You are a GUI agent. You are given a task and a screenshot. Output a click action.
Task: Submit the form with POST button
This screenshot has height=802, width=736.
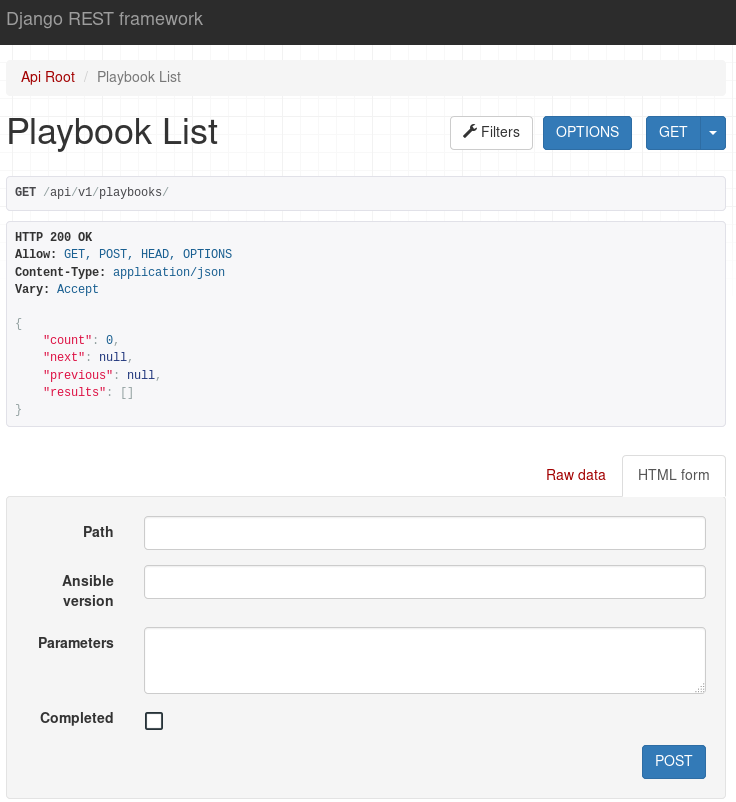(x=674, y=762)
